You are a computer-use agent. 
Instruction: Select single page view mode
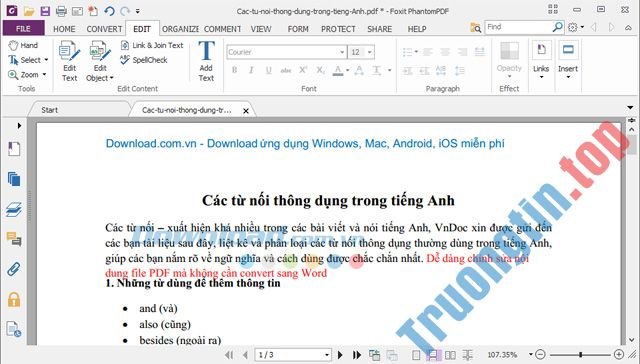(416, 355)
